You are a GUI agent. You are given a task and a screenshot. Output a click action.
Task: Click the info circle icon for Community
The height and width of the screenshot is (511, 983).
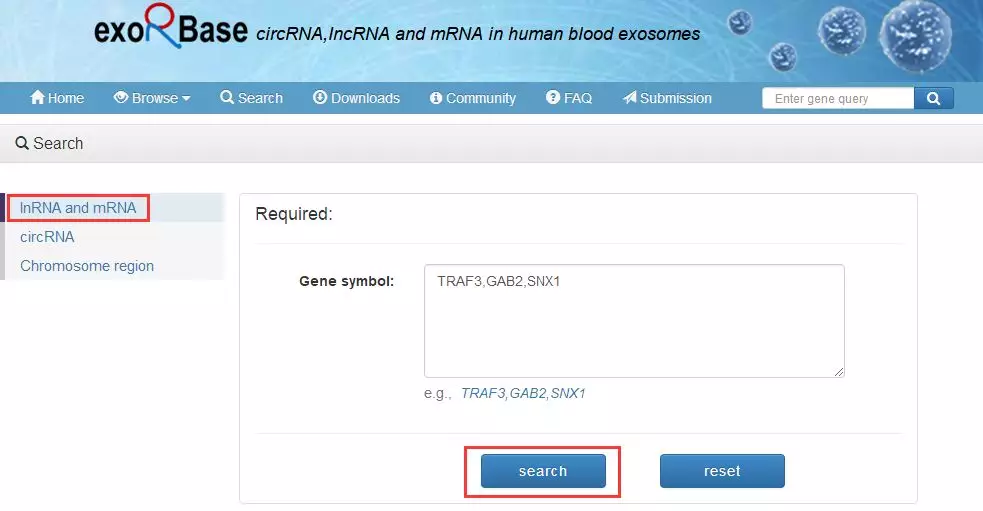(x=436, y=98)
